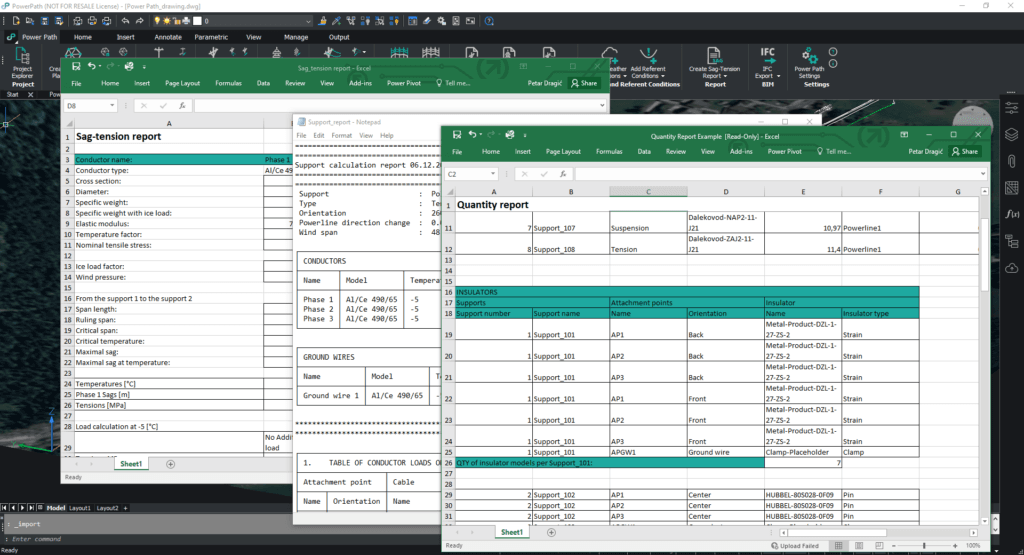
Task: Close the Start drawing tab
Action: pyautogui.click(x=30, y=95)
